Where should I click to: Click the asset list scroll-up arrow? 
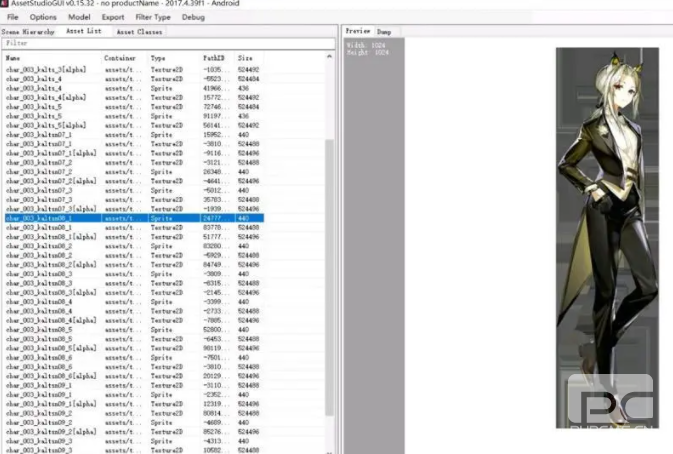pyautogui.click(x=329, y=57)
